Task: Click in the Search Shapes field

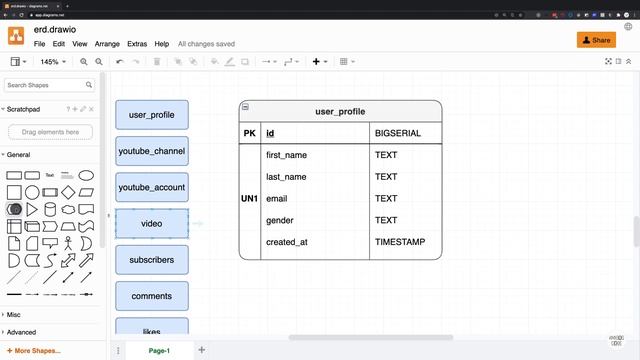Action: point(49,85)
